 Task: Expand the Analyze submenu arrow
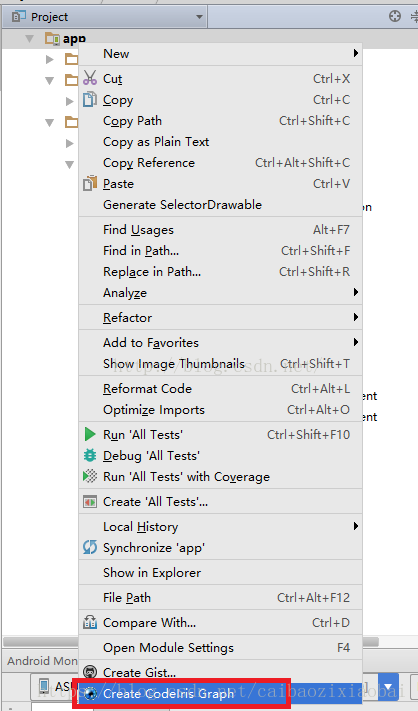(x=356, y=292)
